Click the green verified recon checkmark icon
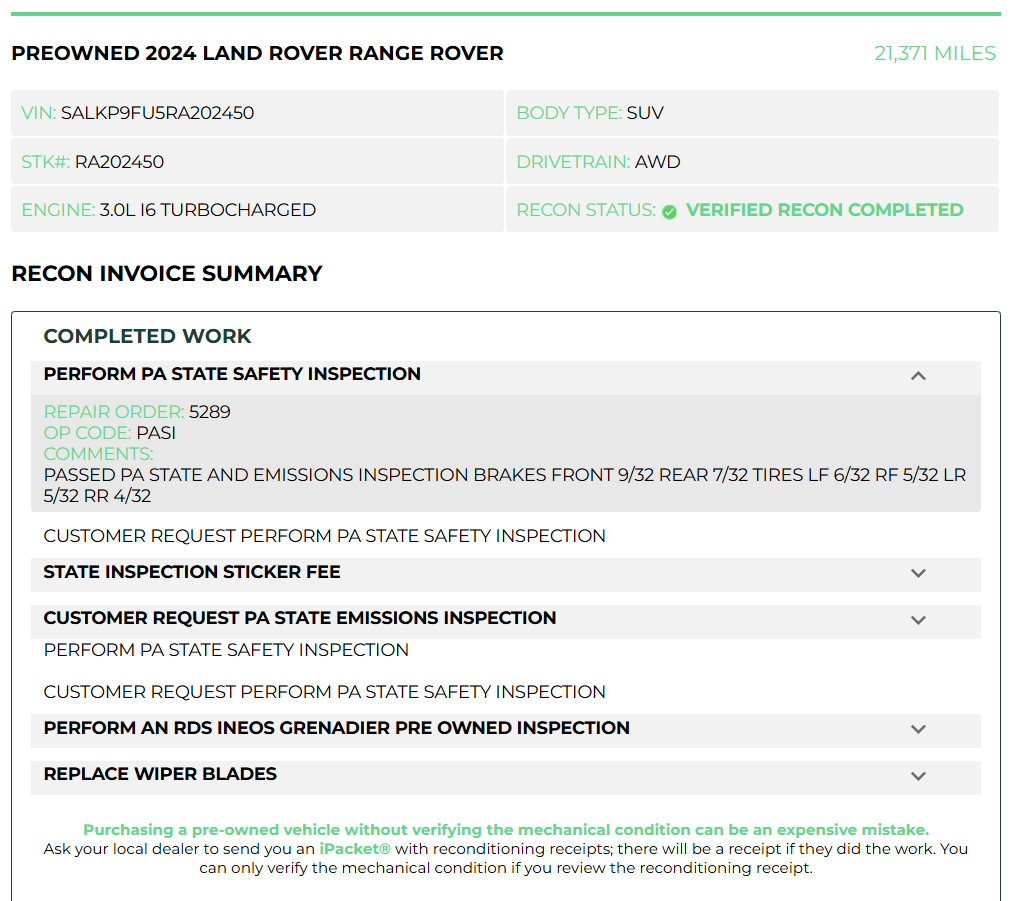The height and width of the screenshot is (901, 1017). pos(669,211)
